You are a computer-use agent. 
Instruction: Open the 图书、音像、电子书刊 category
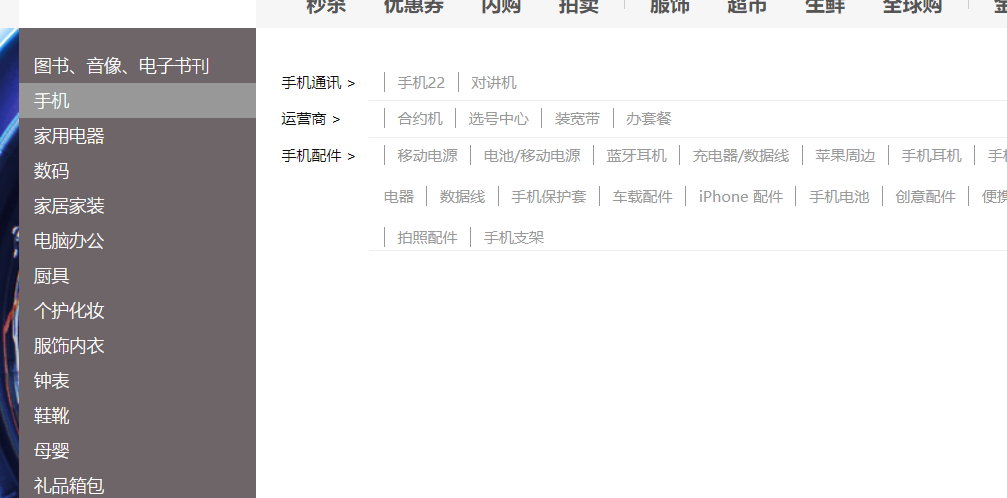pyautogui.click(x=121, y=66)
